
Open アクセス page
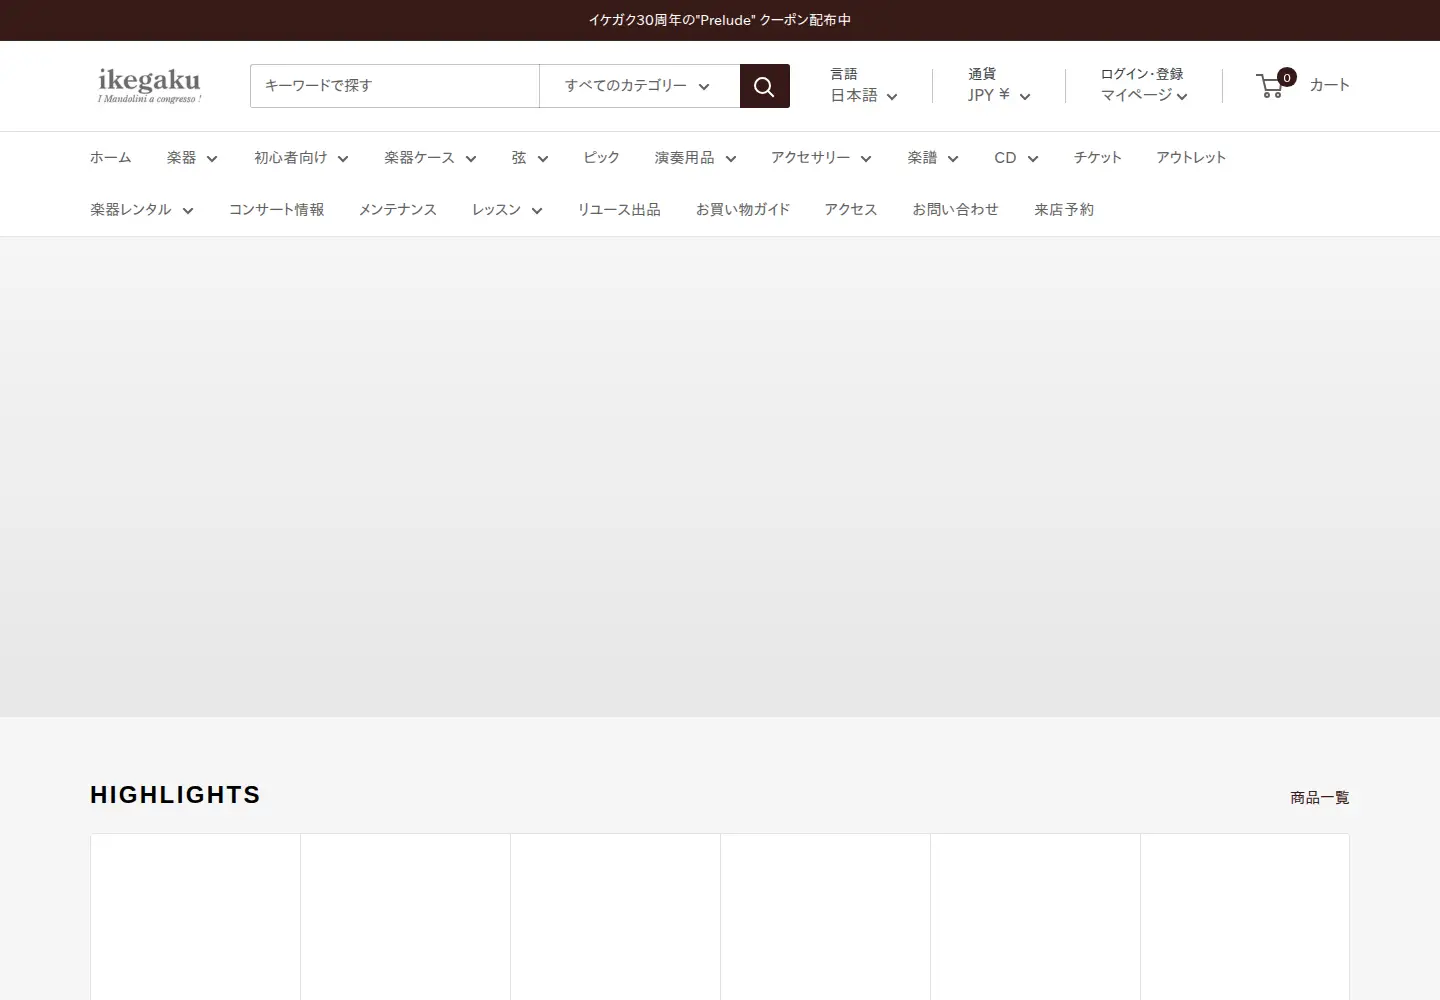click(851, 210)
